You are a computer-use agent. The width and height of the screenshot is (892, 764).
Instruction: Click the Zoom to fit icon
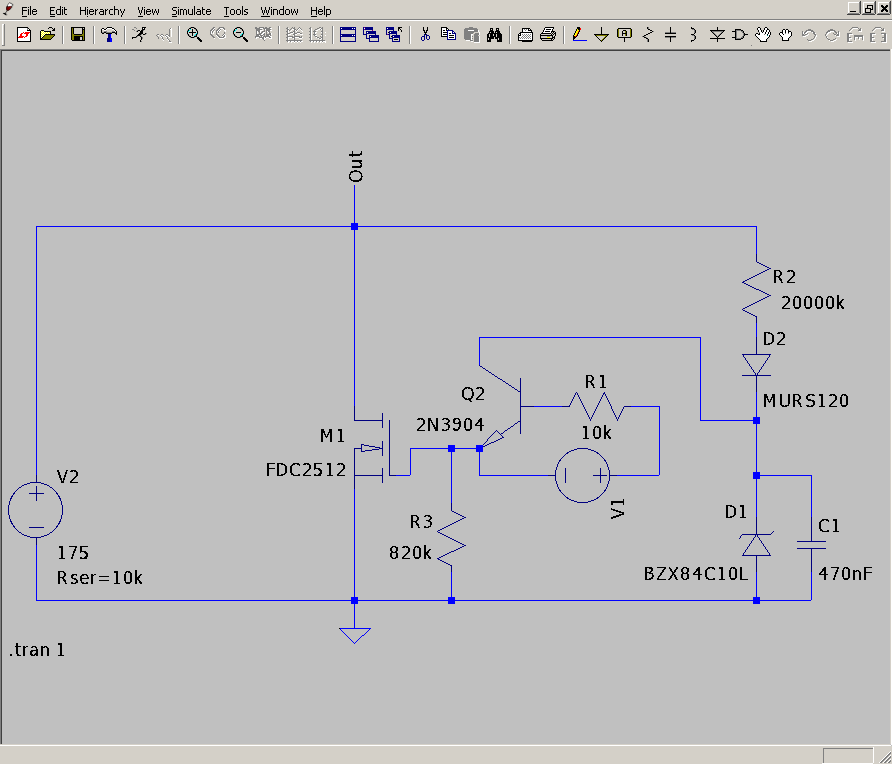tap(263, 35)
